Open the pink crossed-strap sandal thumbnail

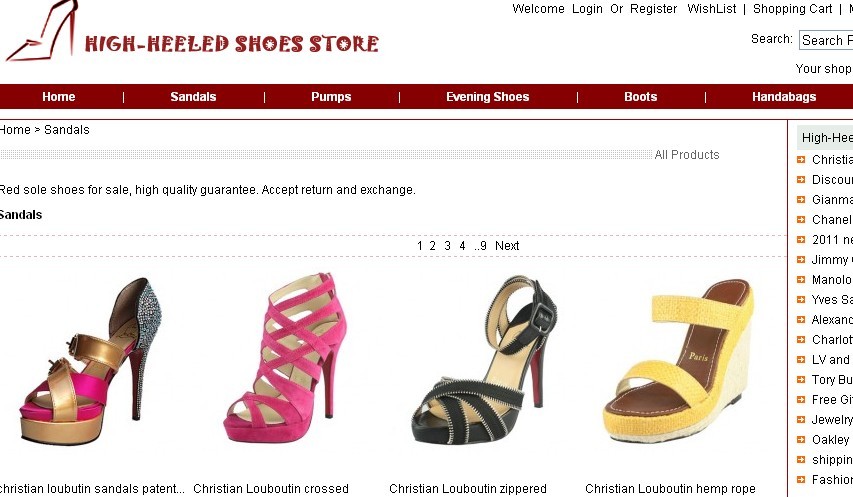tap(286, 358)
